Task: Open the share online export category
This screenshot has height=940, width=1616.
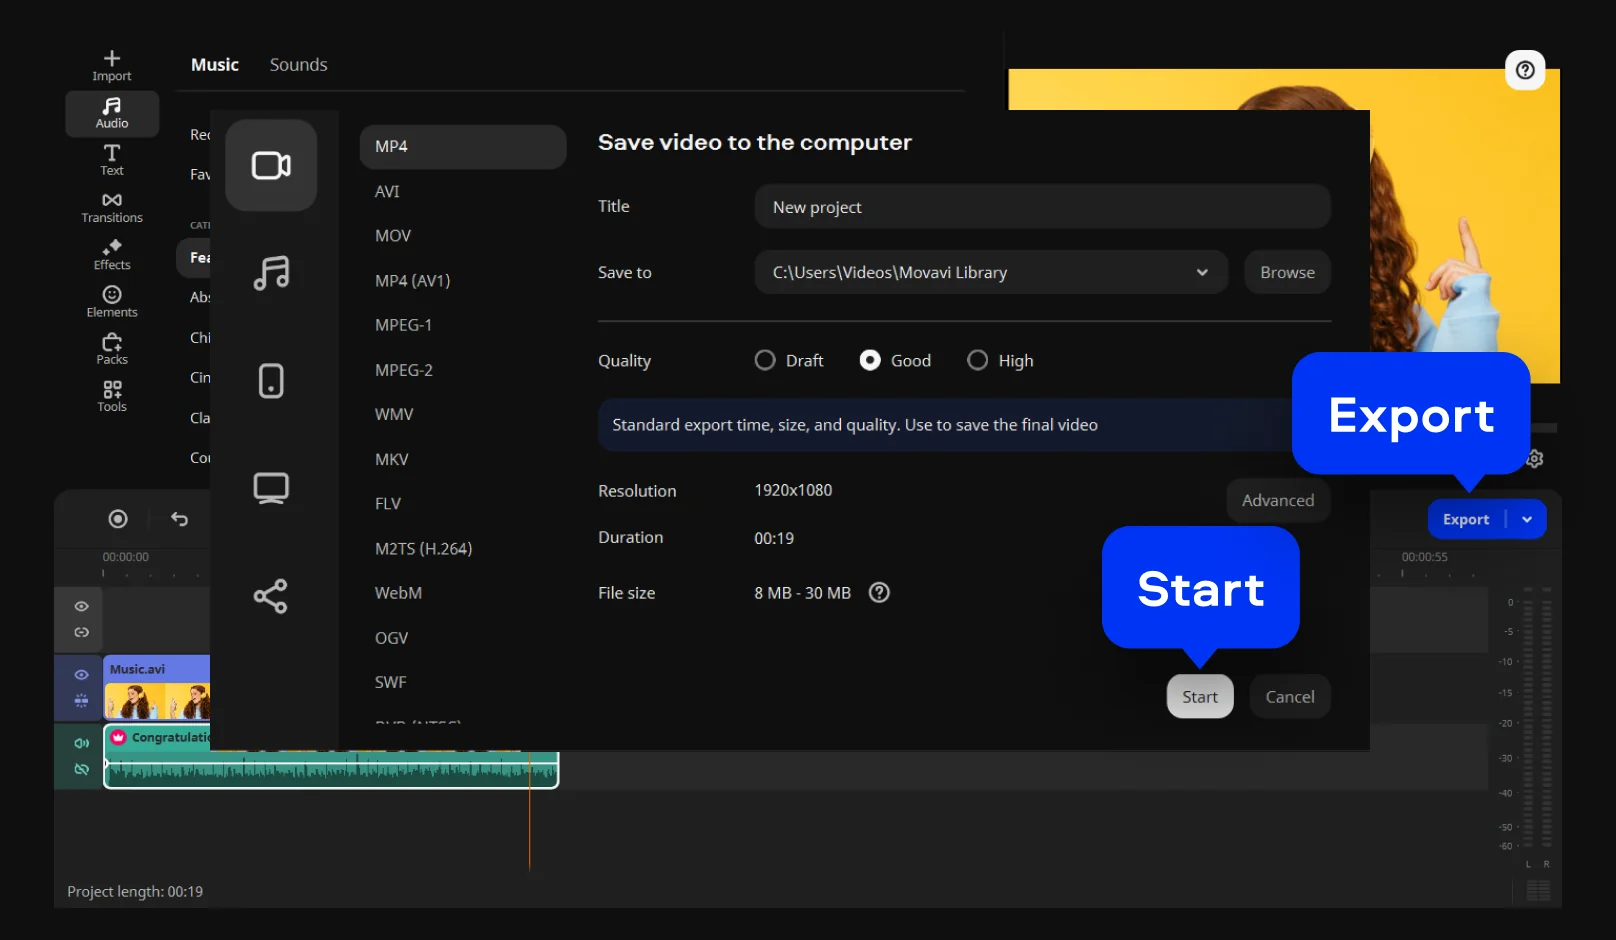Action: (271, 596)
